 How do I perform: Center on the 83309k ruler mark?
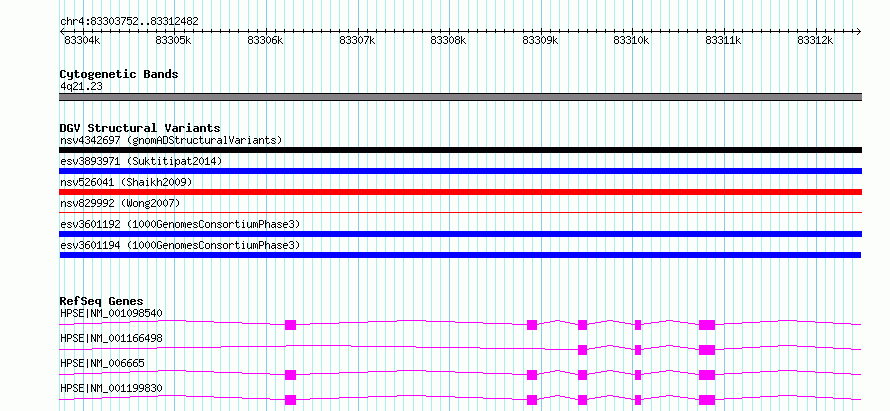(541, 40)
